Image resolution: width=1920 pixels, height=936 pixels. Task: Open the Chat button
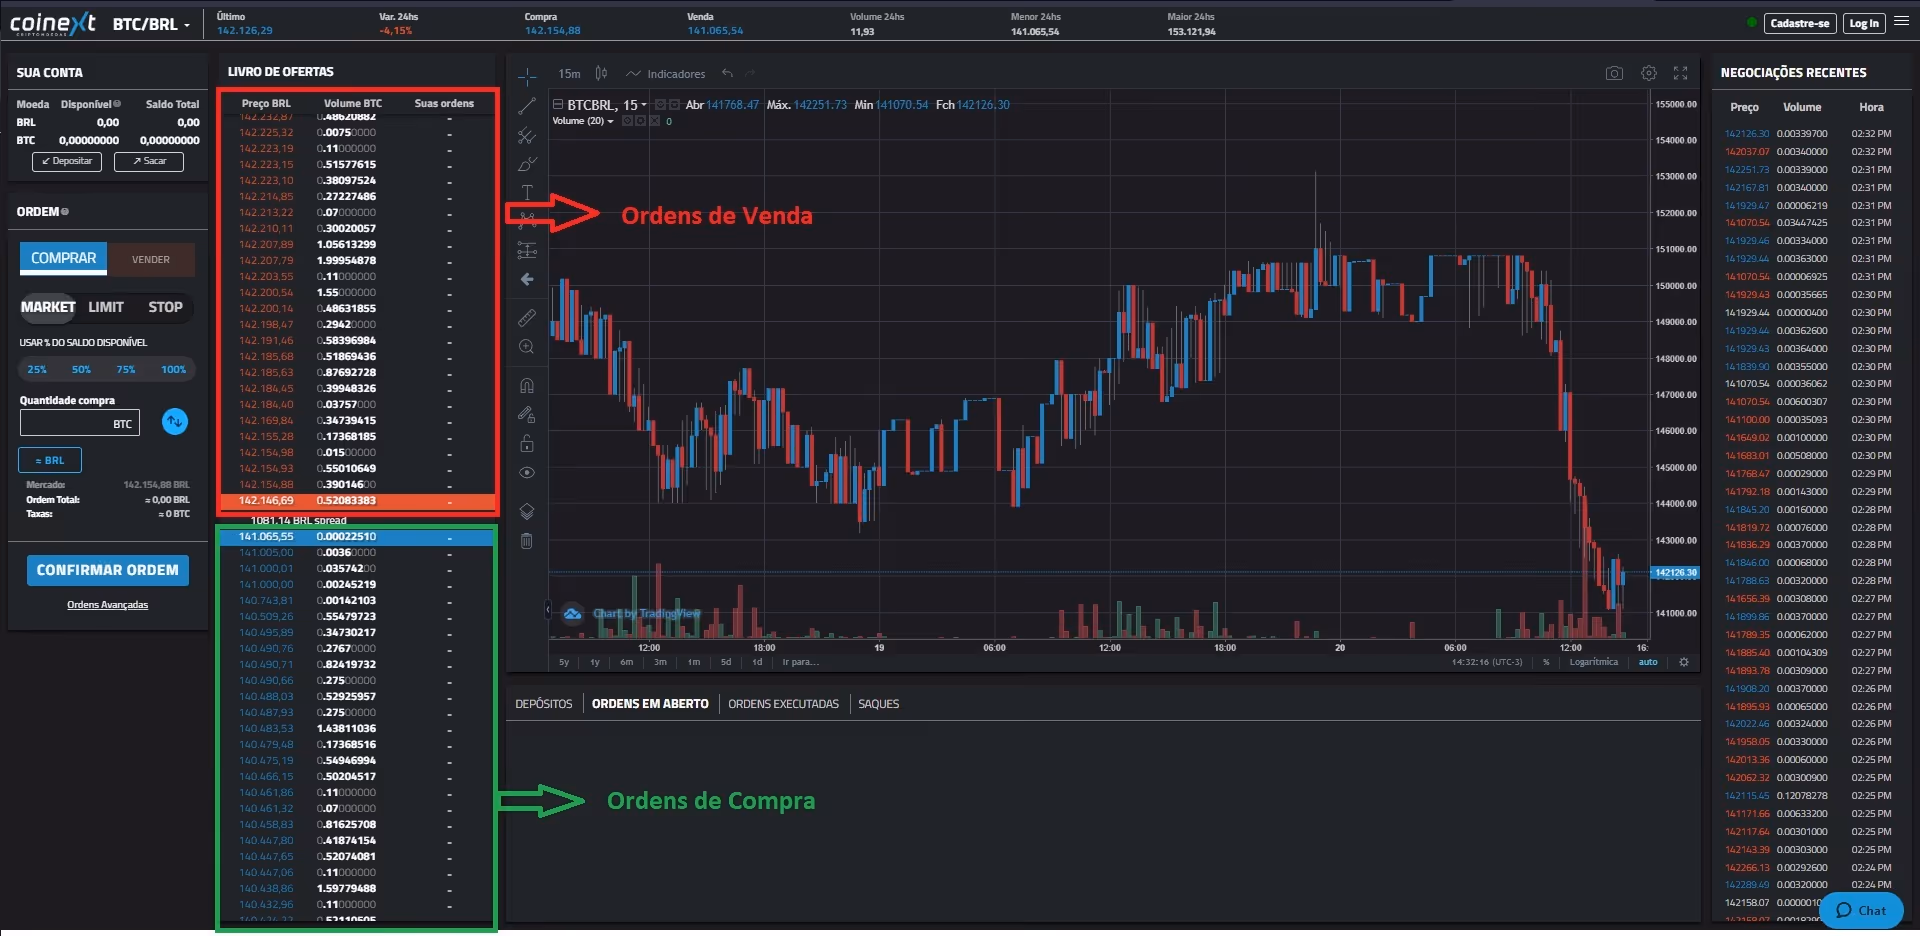(x=1862, y=910)
